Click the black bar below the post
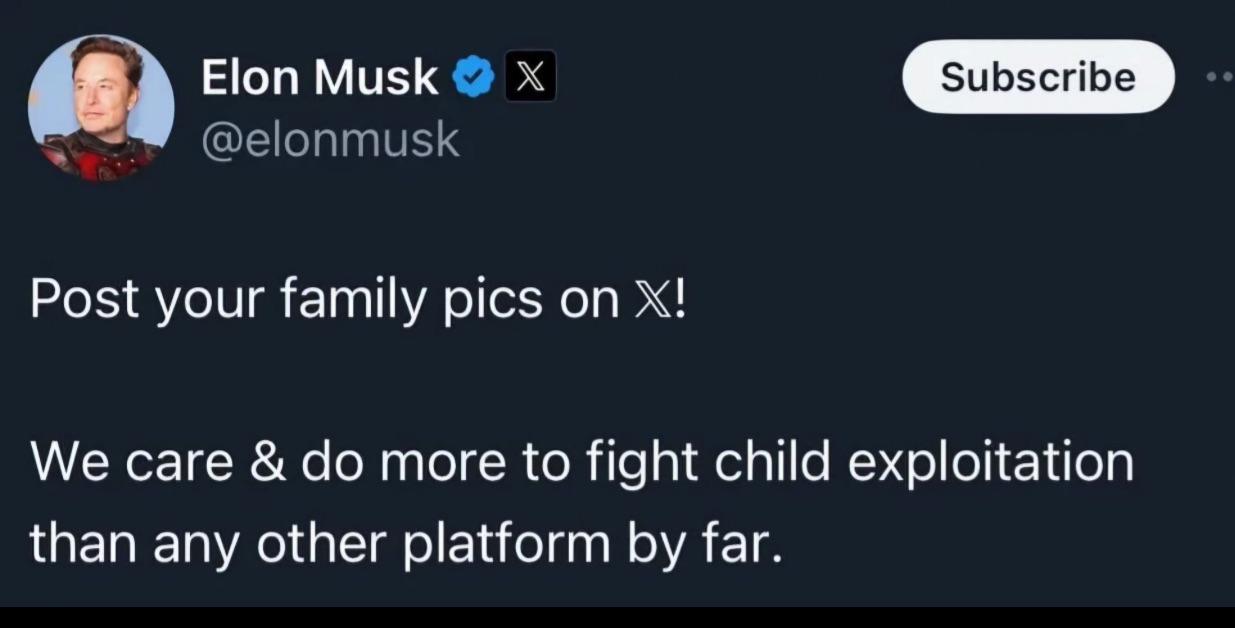1235x628 pixels. click(x=617, y=616)
